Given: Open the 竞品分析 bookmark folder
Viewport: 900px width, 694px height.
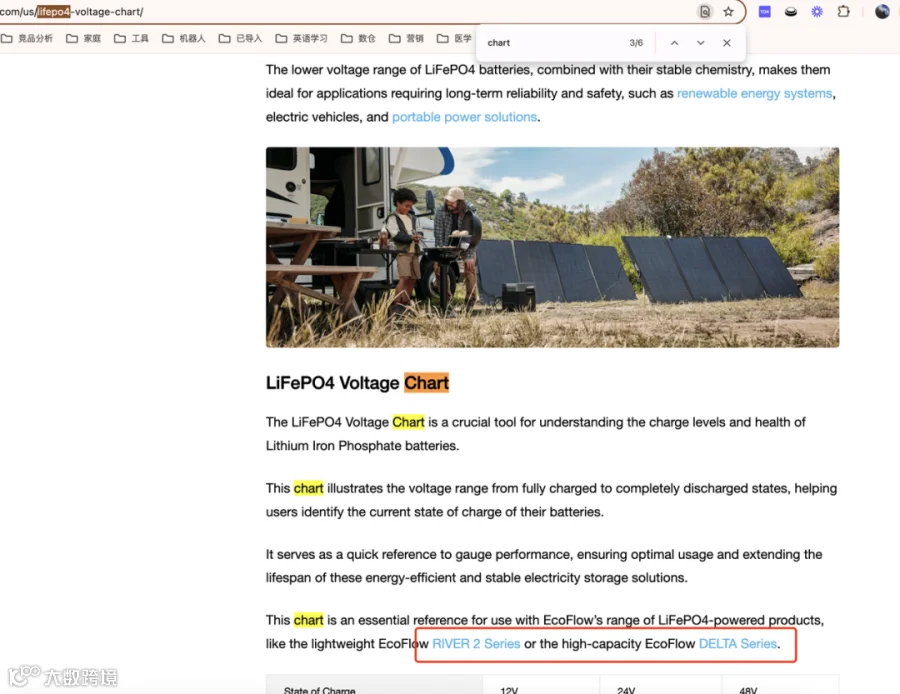Looking at the screenshot, I should pyautogui.click(x=28, y=38).
